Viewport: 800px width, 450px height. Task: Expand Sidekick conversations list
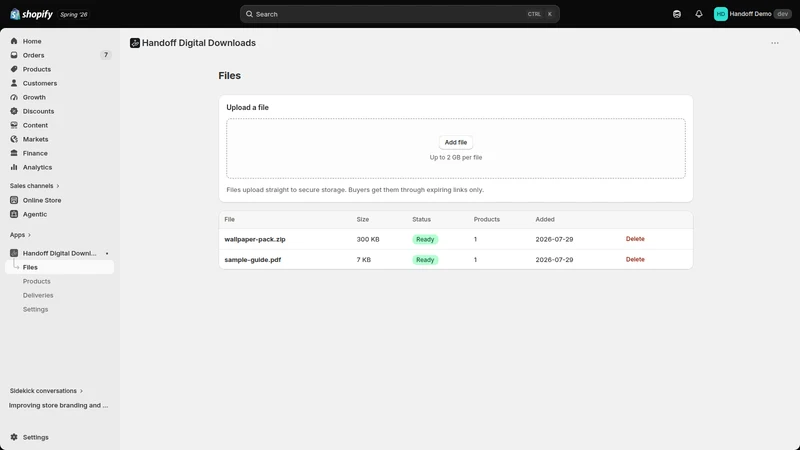pyautogui.click(x=46, y=391)
